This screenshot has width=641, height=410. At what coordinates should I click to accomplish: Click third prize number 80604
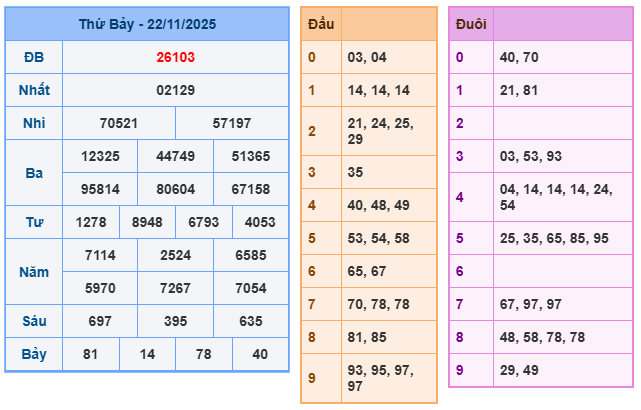pos(176,189)
